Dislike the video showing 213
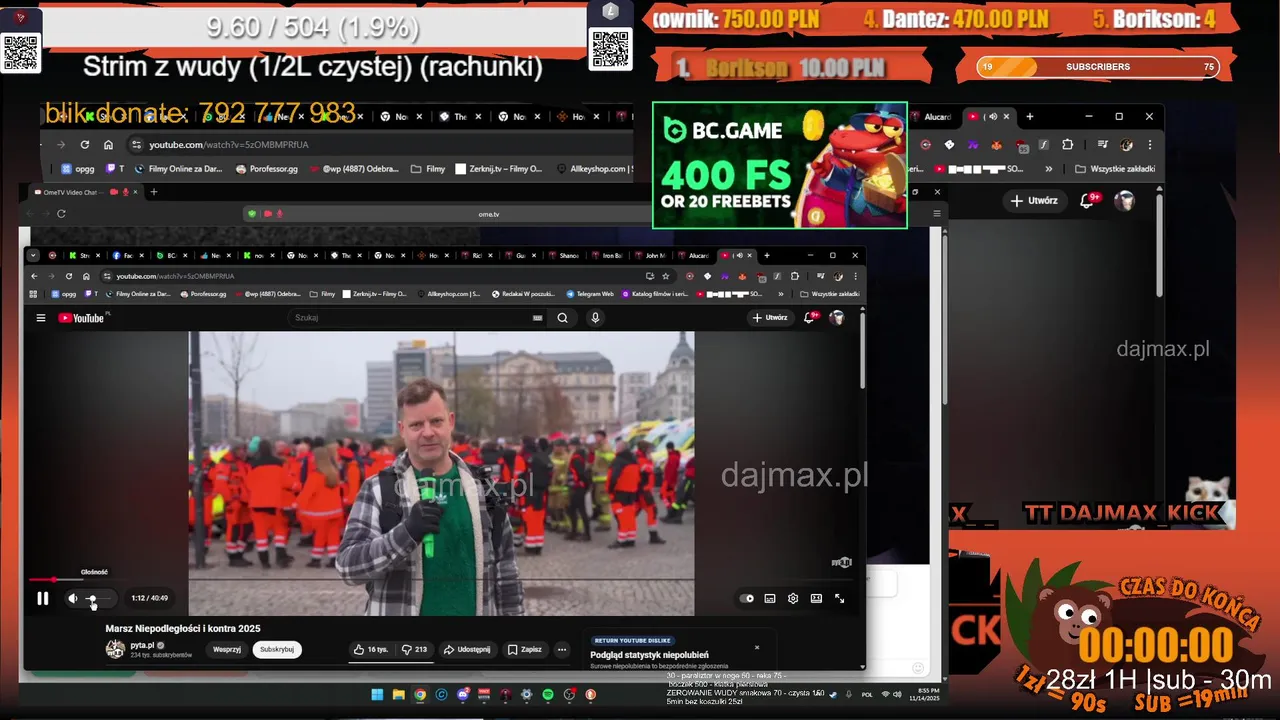Image resolution: width=1280 pixels, height=720 pixels. [414, 649]
